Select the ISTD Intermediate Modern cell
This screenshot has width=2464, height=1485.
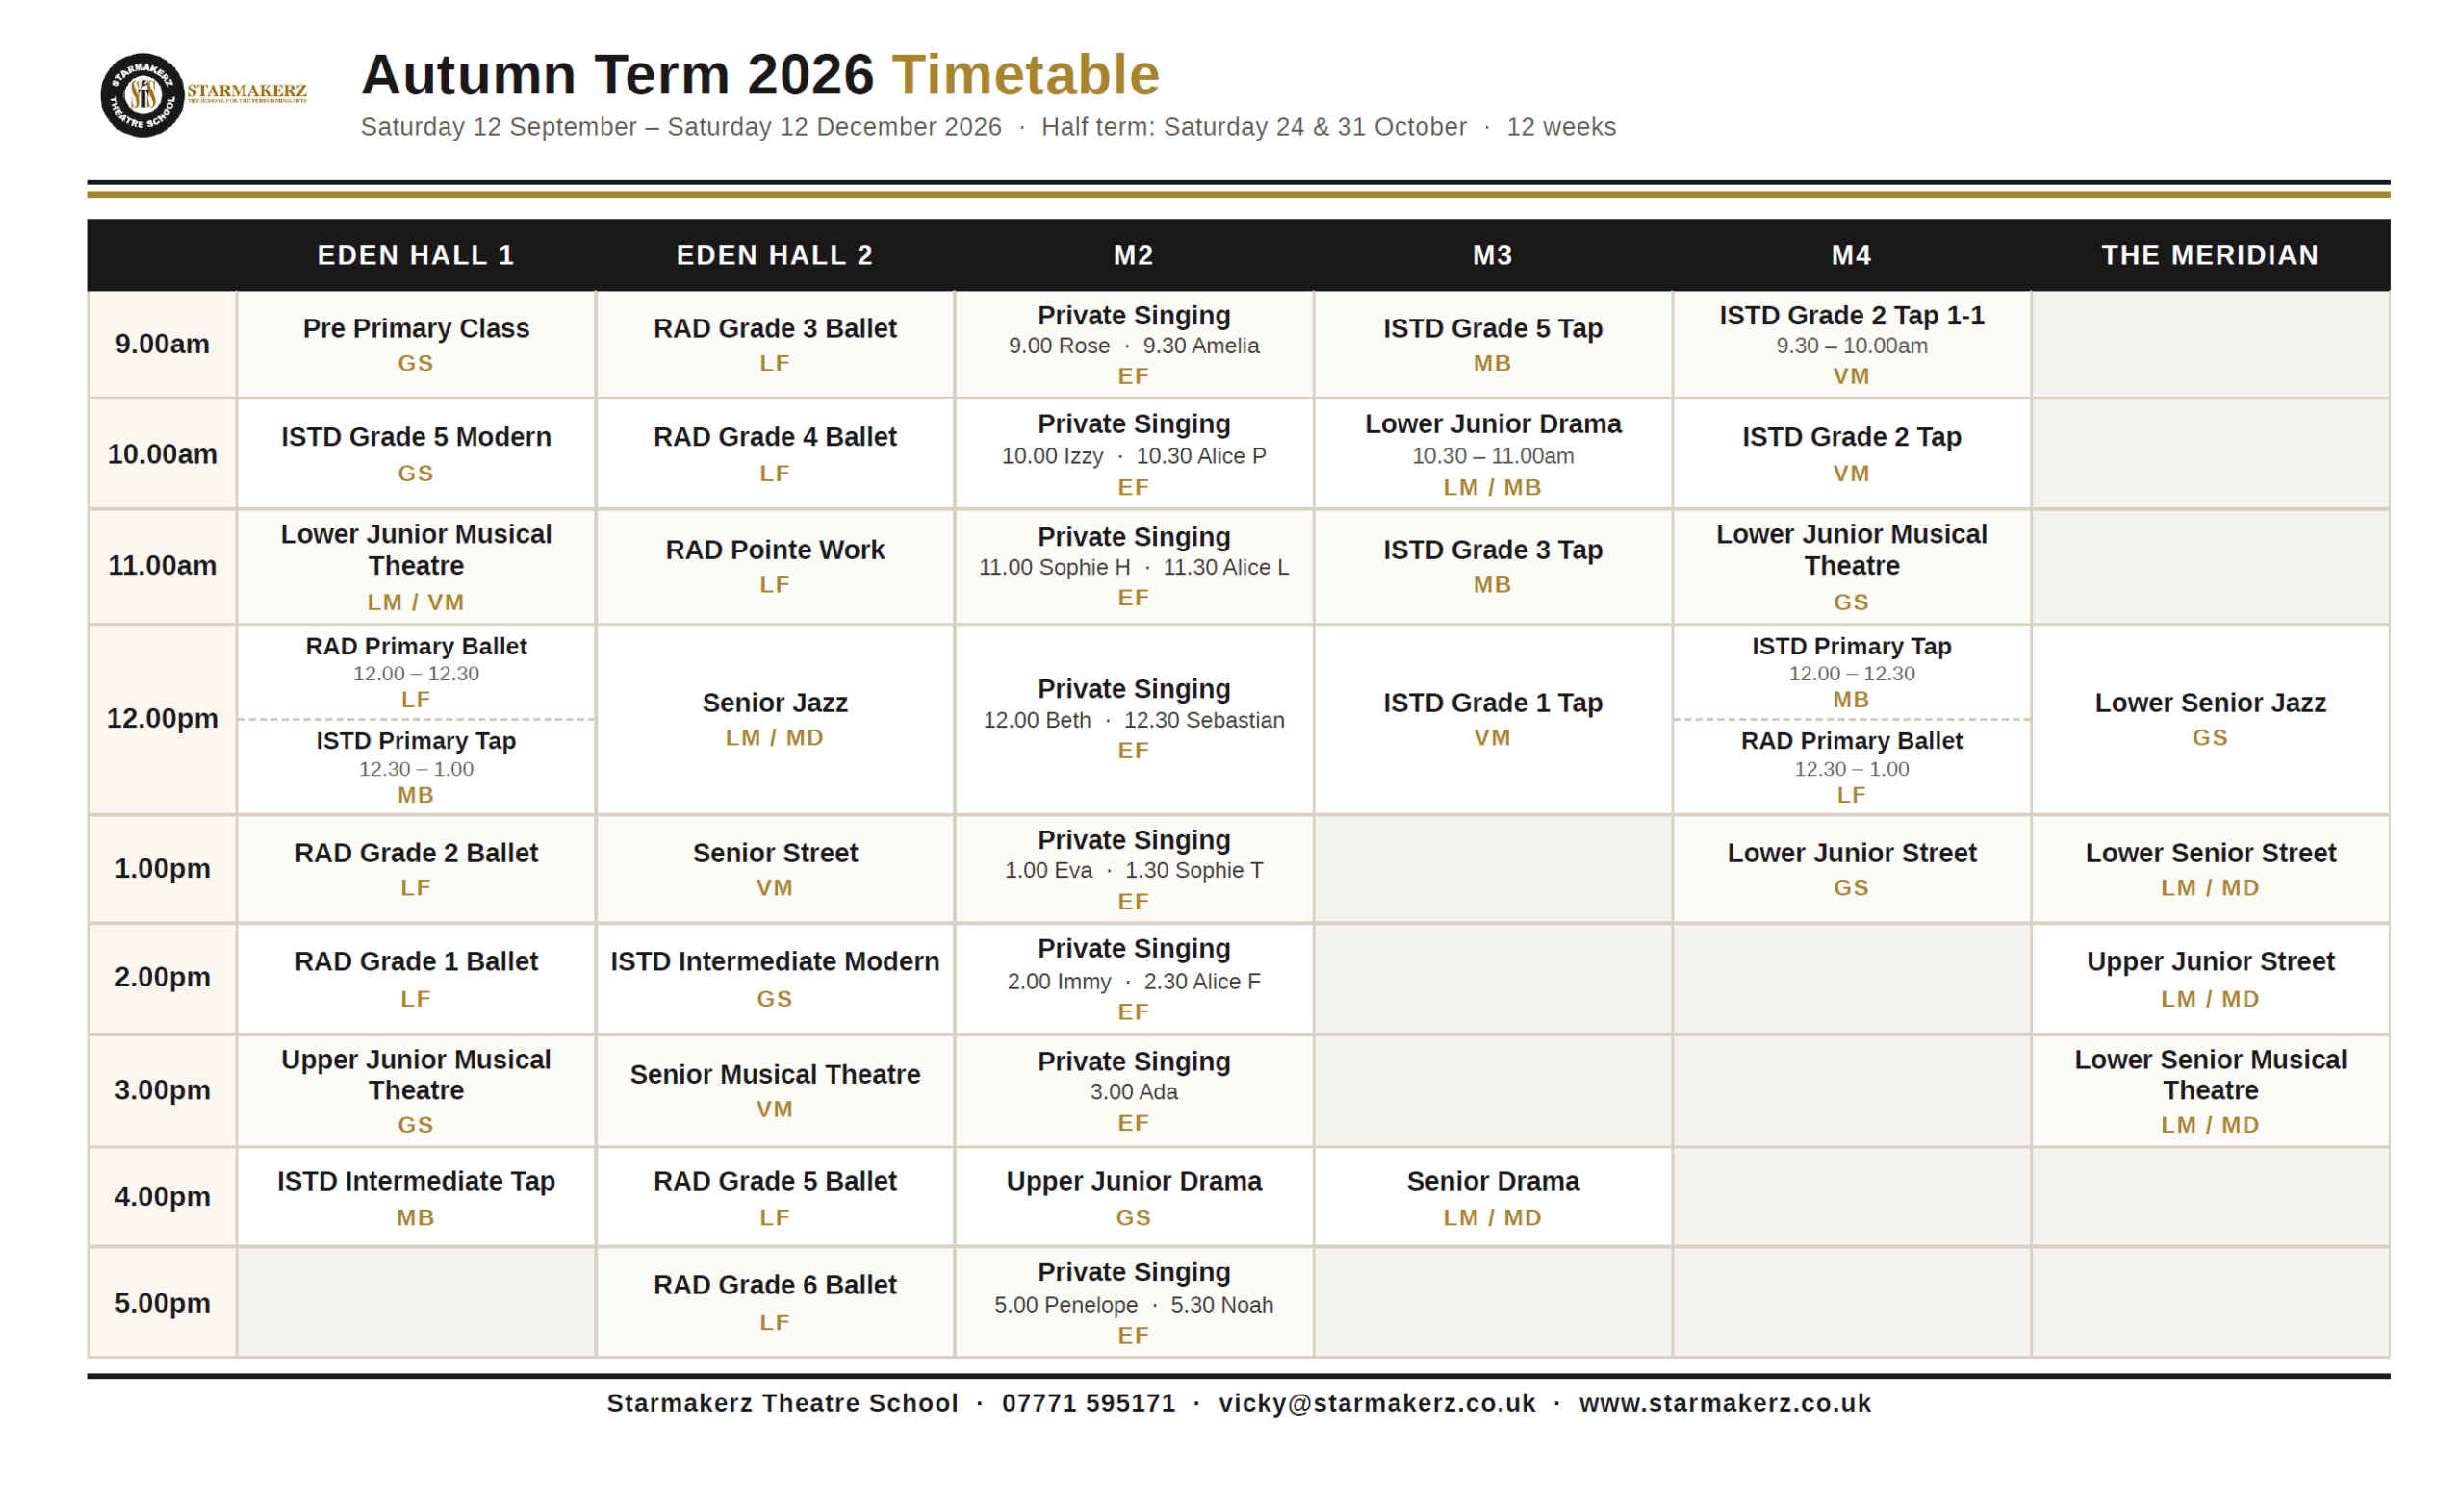(775, 978)
